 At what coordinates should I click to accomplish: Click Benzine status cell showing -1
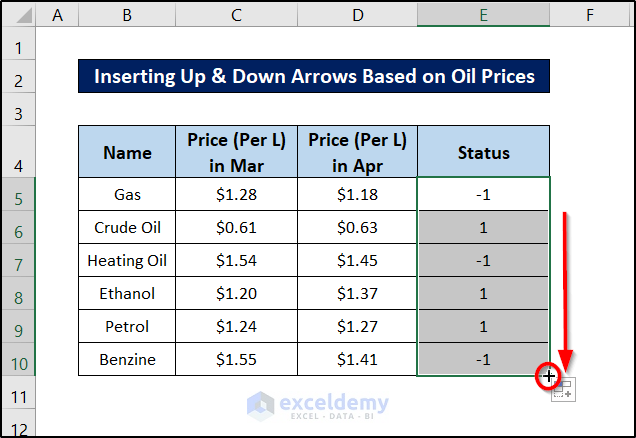pyautogui.click(x=483, y=359)
